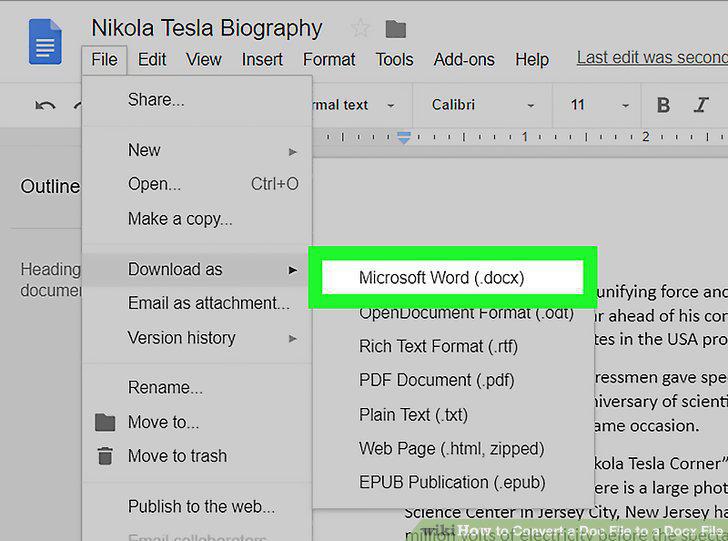Click the folder icon next to Move to
The image size is (728, 541).
coord(105,422)
